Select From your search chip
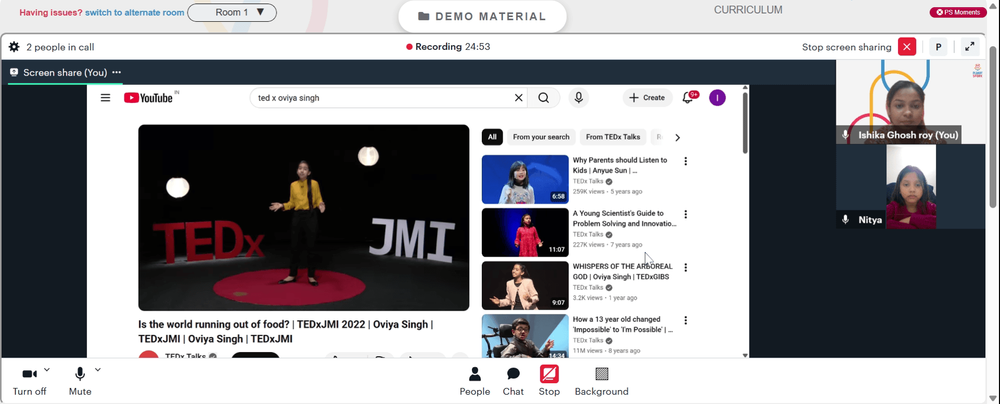 541,137
